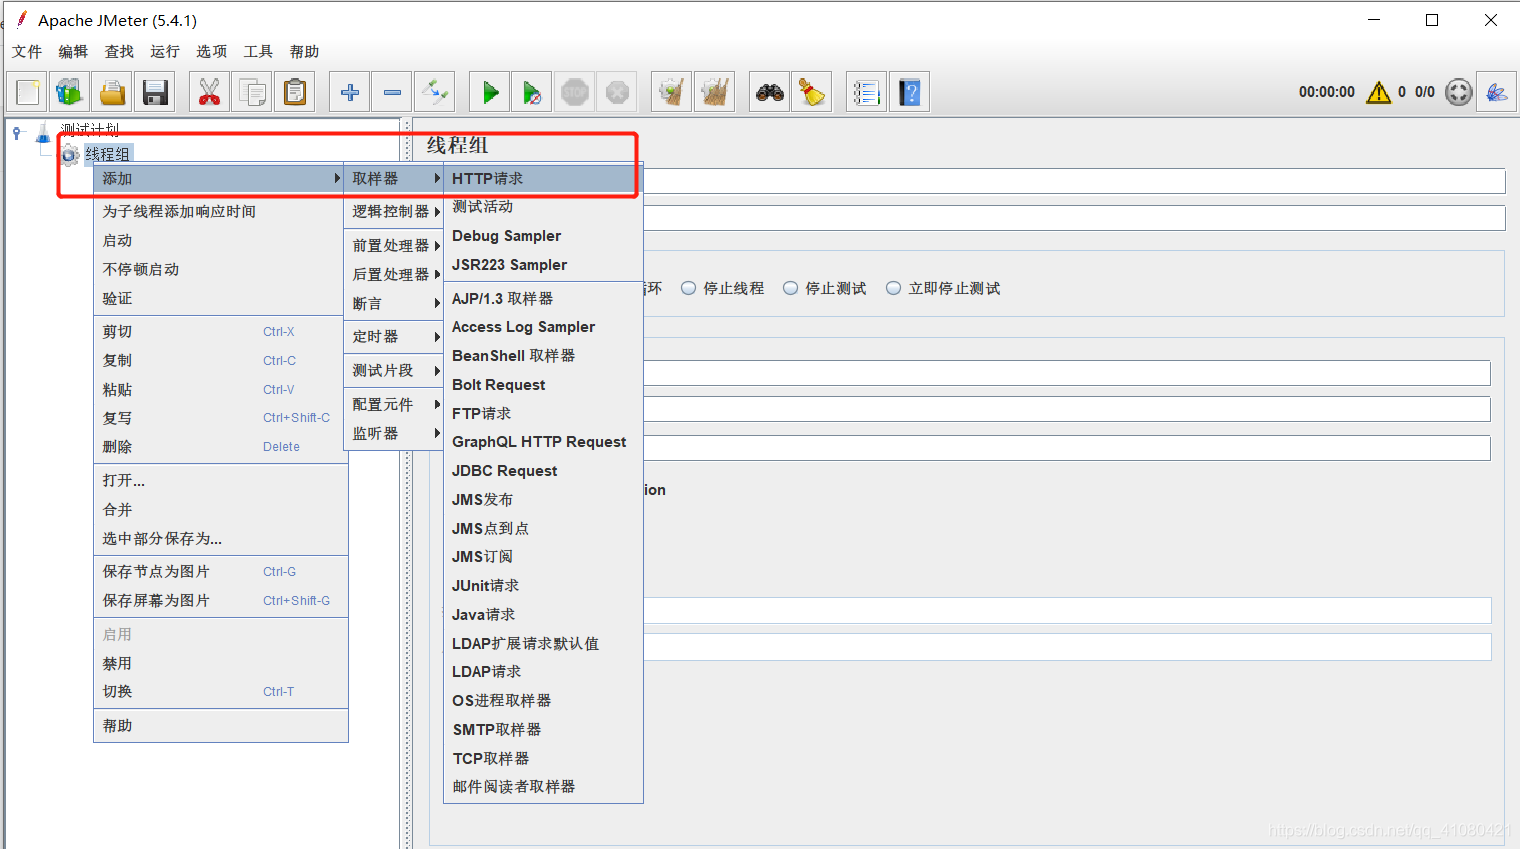Select the 线程组 tree node
The width and height of the screenshot is (1520, 849).
(107, 154)
